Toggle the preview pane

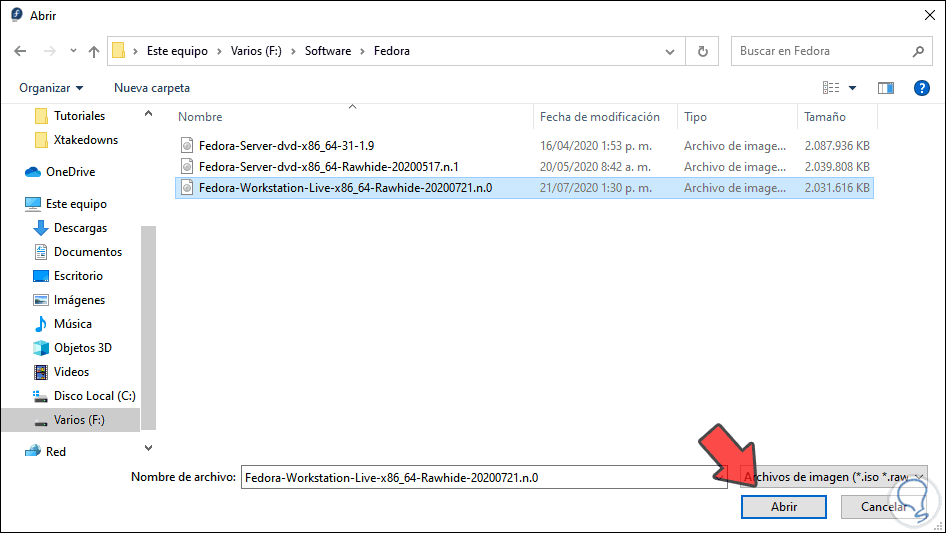(886, 88)
